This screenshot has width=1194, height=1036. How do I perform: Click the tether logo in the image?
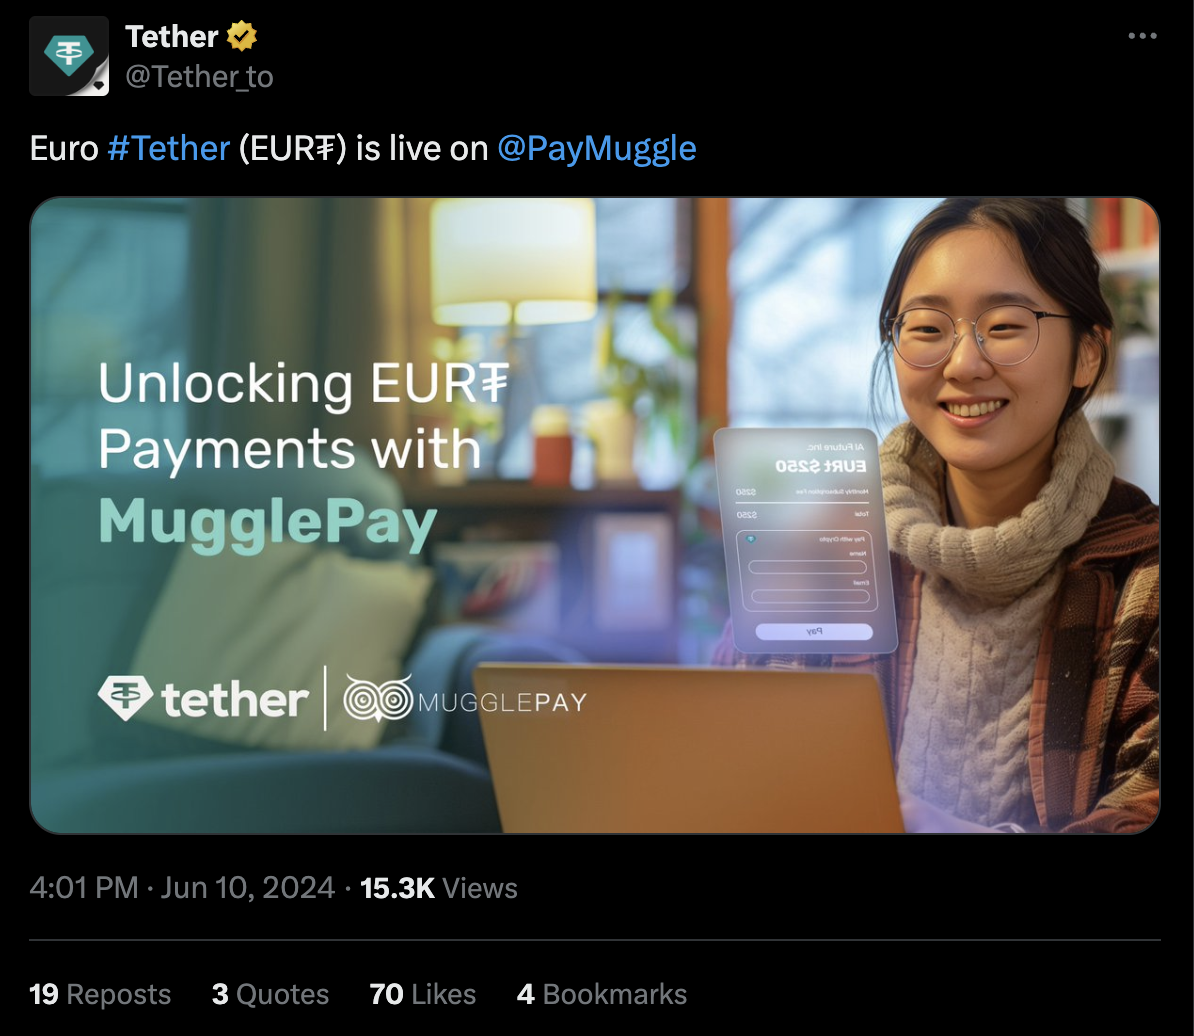click(x=203, y=699)
